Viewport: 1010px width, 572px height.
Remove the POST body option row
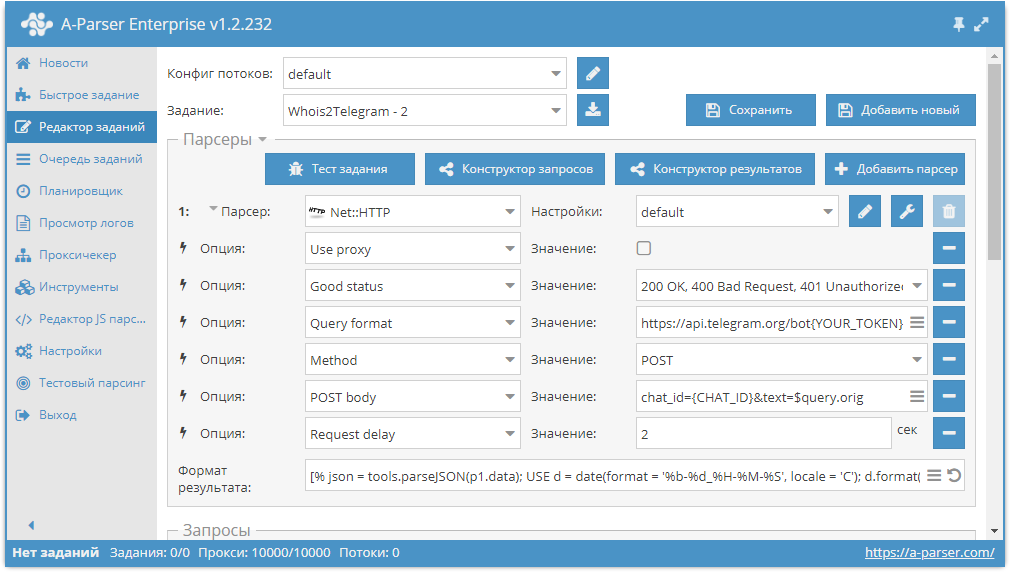(x=949, y=396)
